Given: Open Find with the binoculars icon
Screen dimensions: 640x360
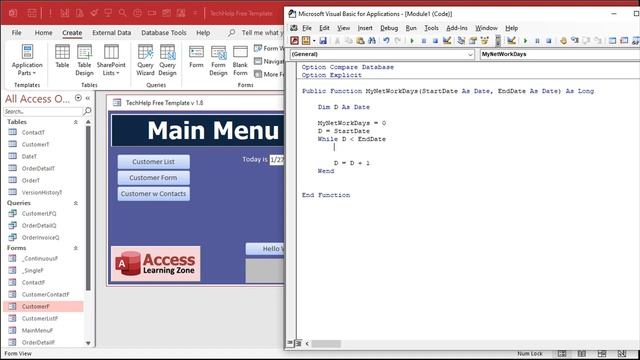Looking at the screenshot, I should pos(372,40).
